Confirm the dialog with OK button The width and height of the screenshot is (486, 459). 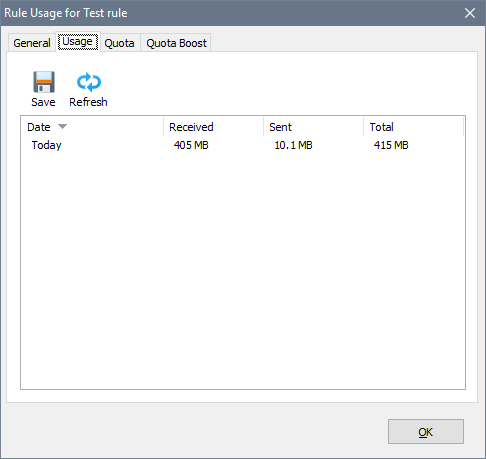coord(426,432)
